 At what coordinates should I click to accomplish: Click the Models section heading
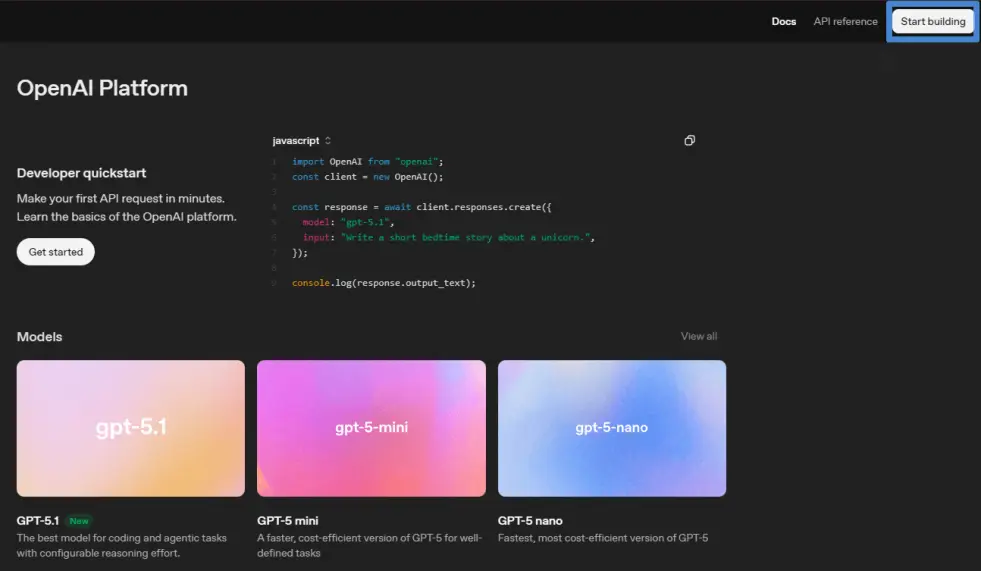click(39, 337)
